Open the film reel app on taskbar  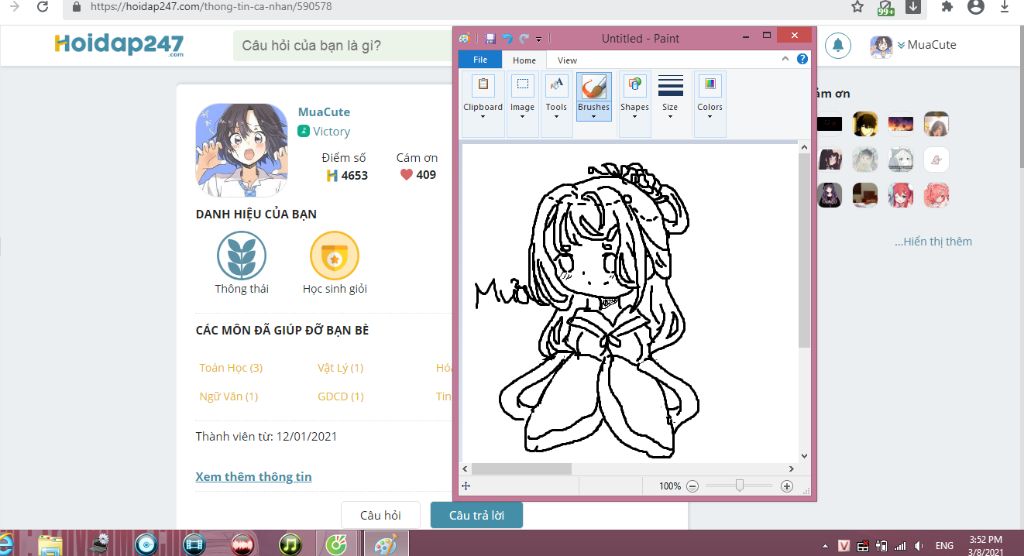(194, 544)
